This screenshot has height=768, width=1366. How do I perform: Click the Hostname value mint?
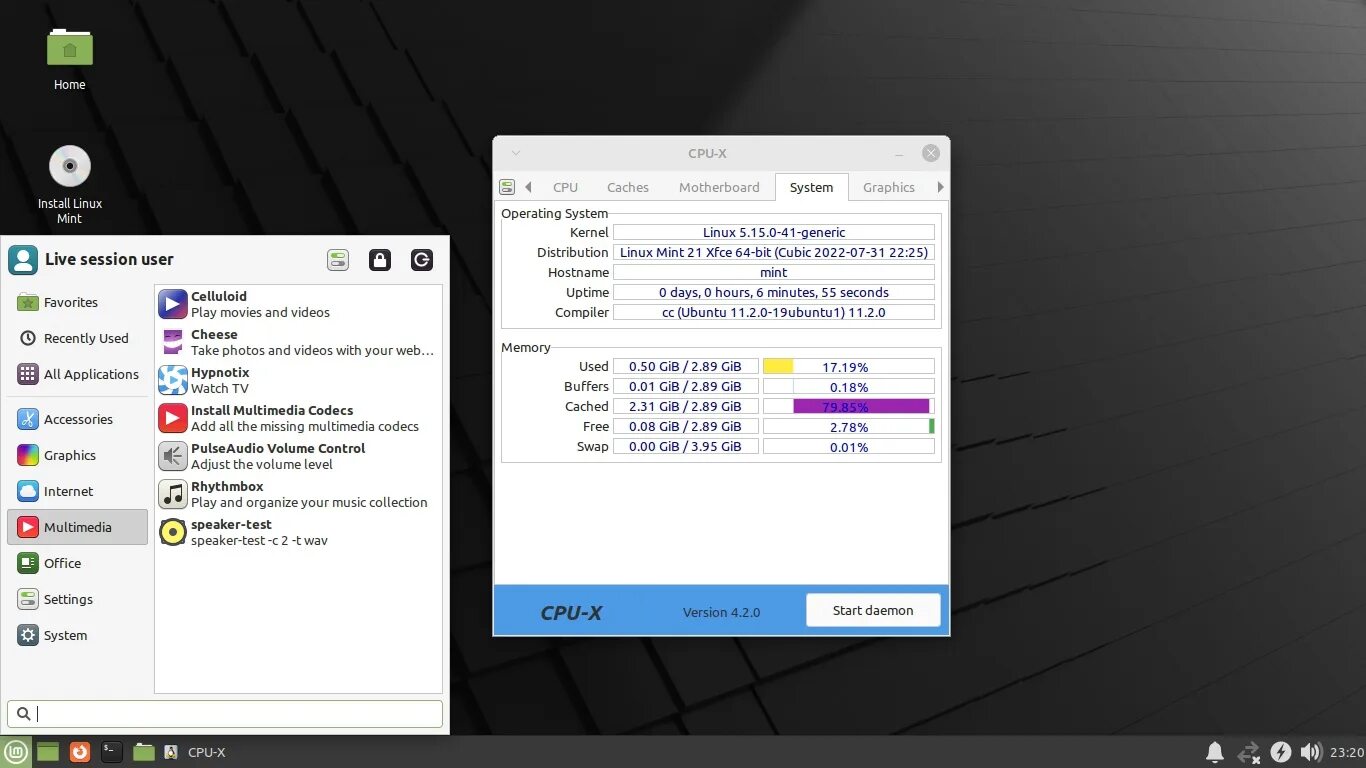[x=774, y=272]
